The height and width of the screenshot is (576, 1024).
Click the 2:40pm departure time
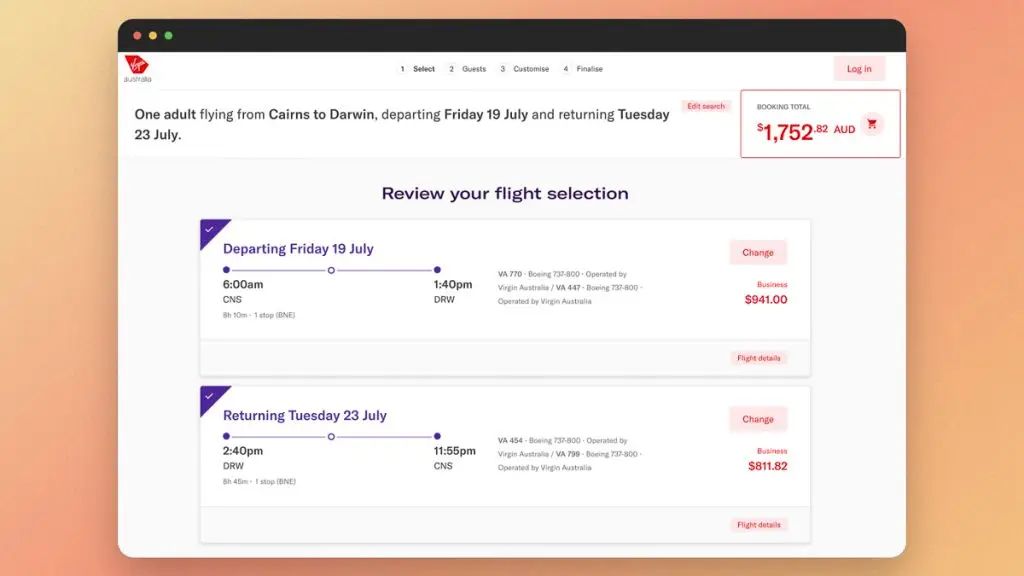pos(243,451)
